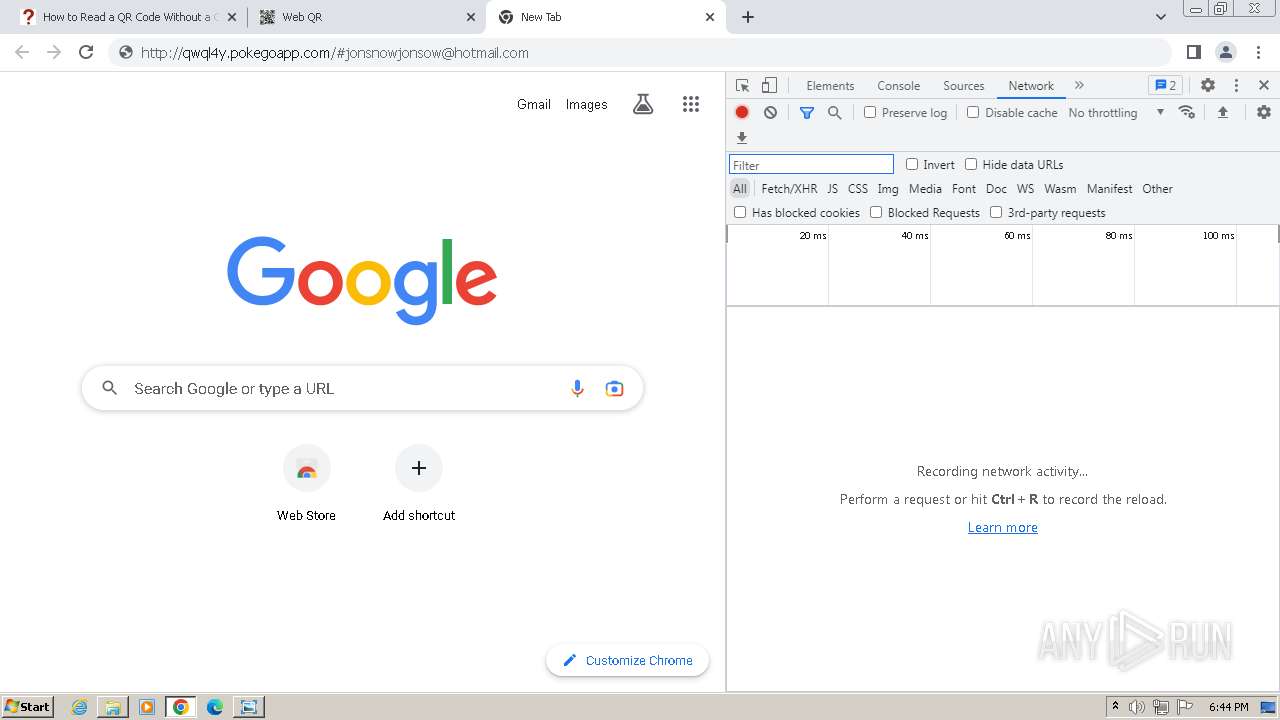
Task: Filter requests by CSS
Action: click(x=858, y=189)
